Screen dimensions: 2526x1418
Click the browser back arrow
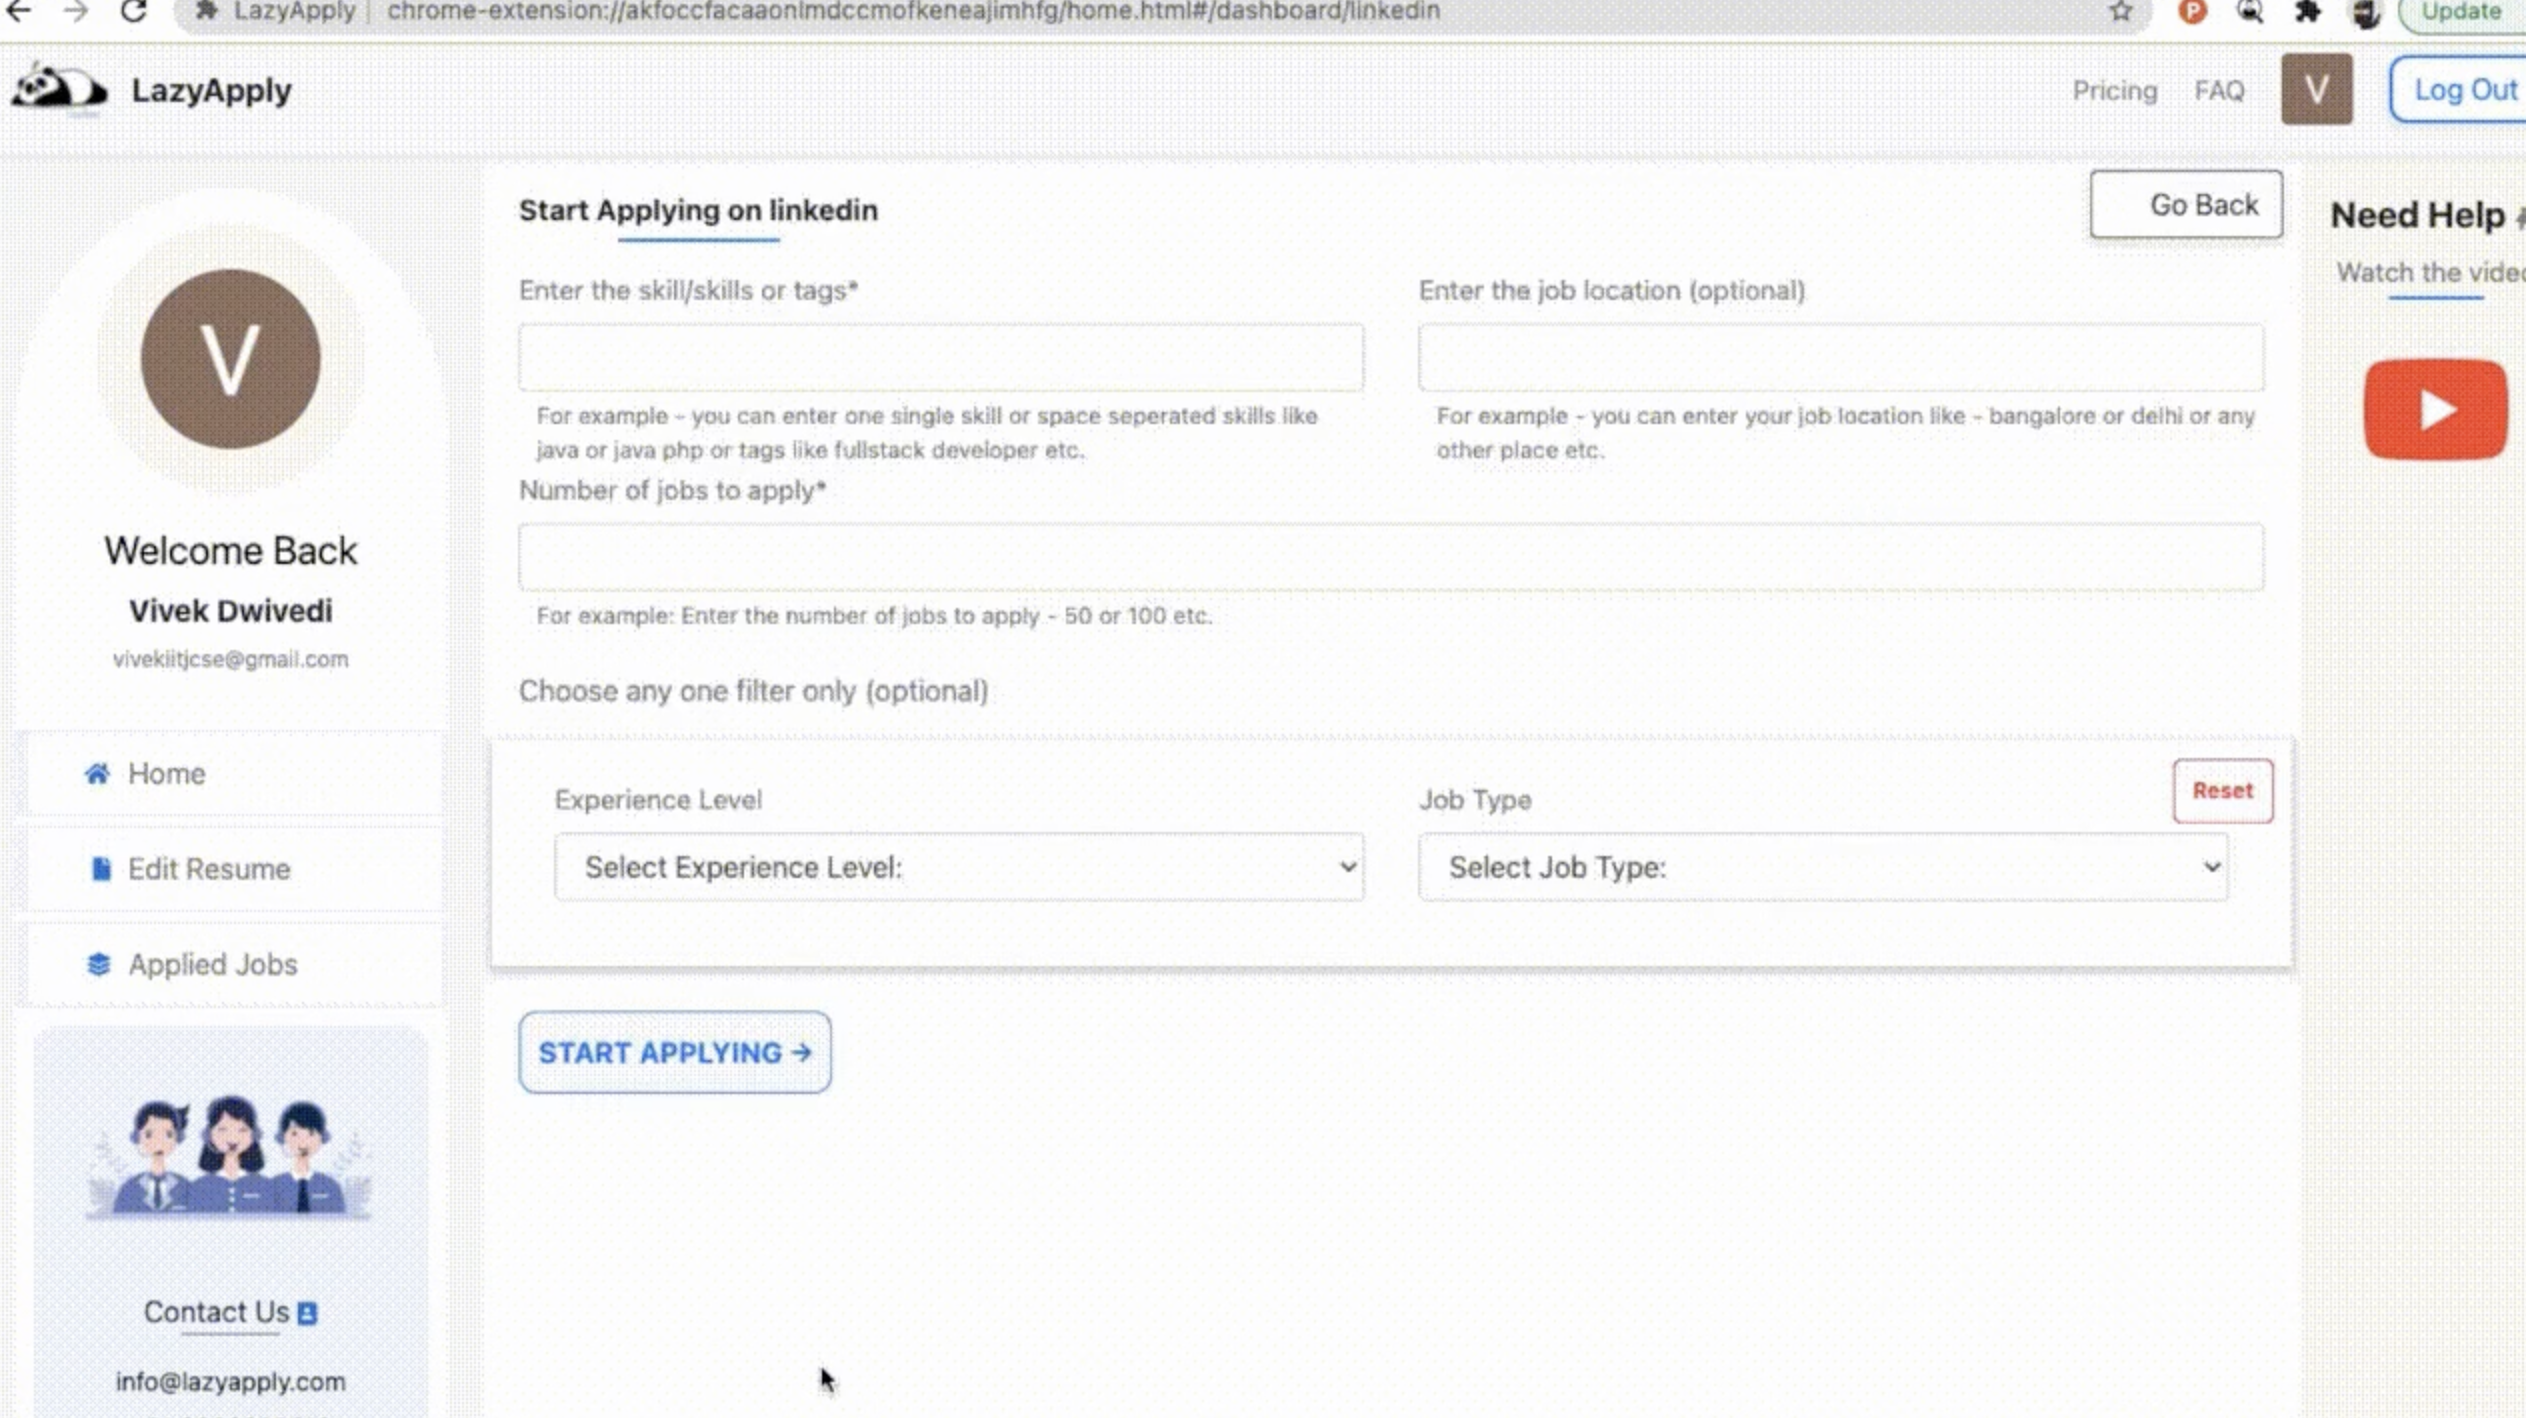[x=18, y=11]
